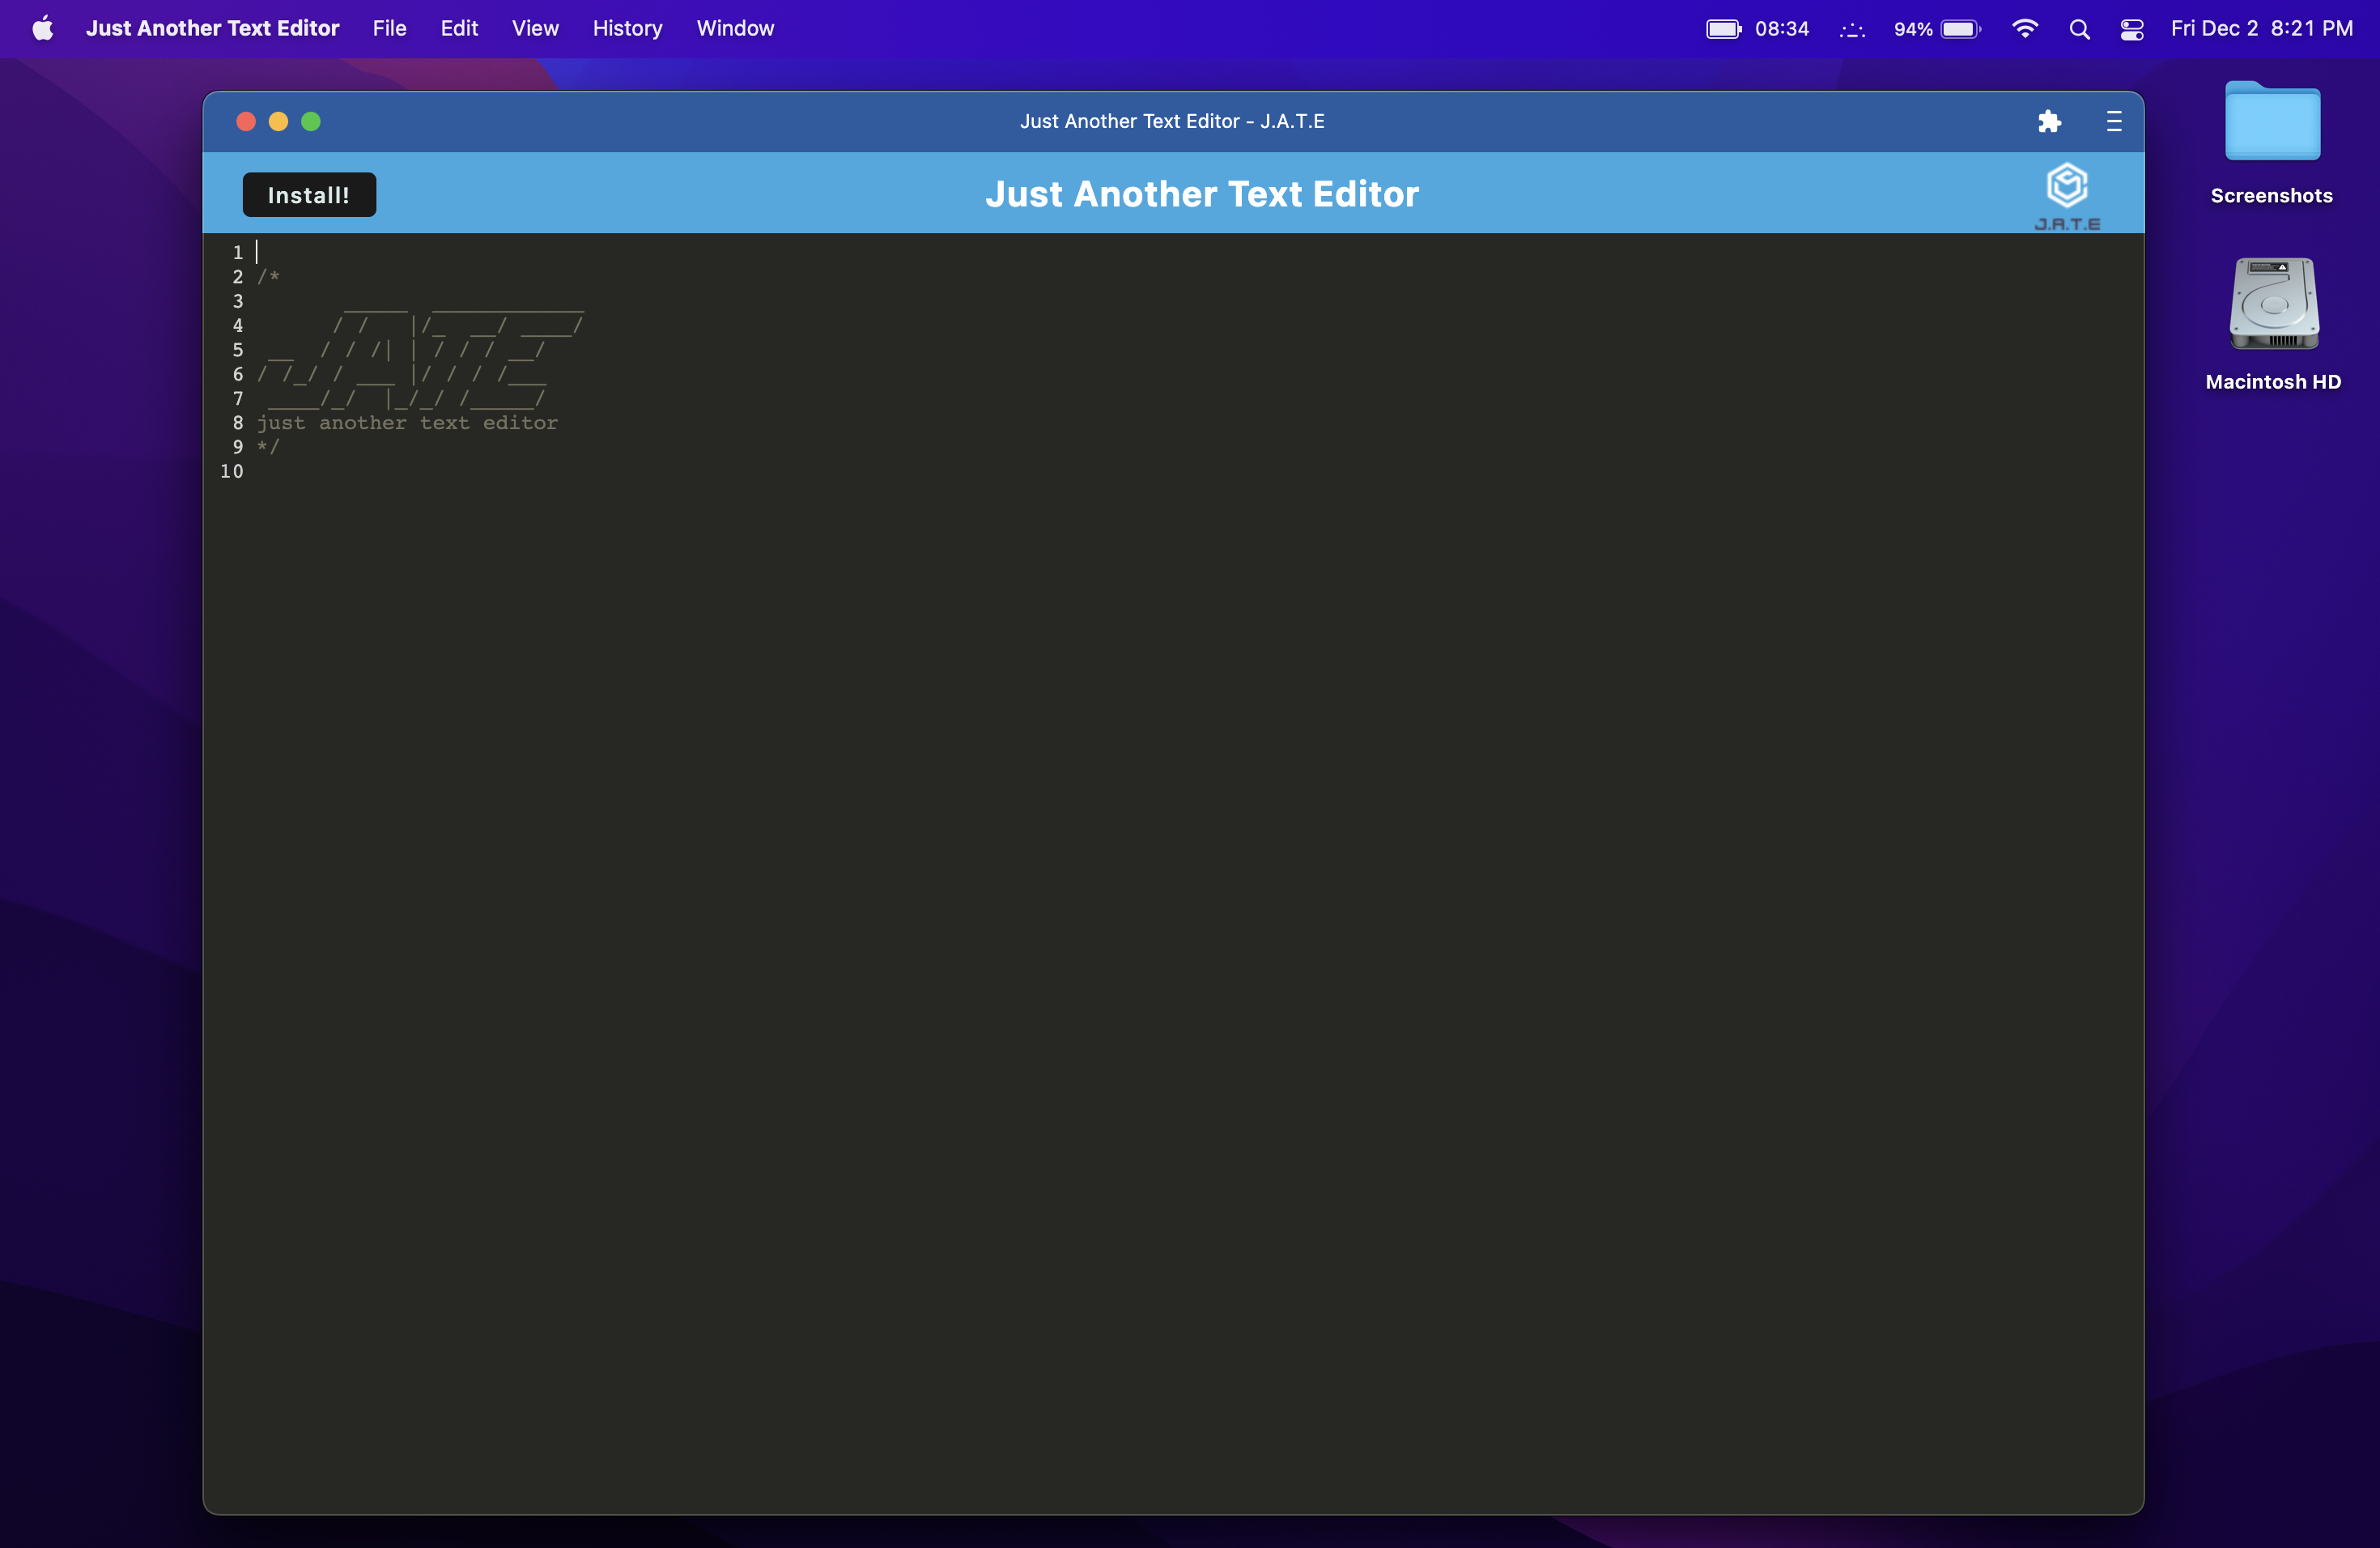The image size is (2380, 1548).
Task: Place cursor on editor line 10
Action: tap(400, 471)
